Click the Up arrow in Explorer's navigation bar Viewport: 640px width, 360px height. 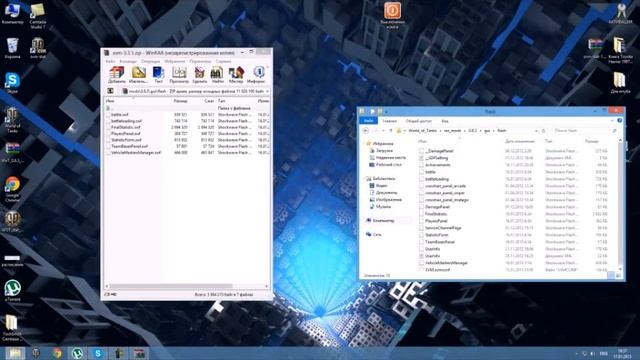[x=391, y=131]
